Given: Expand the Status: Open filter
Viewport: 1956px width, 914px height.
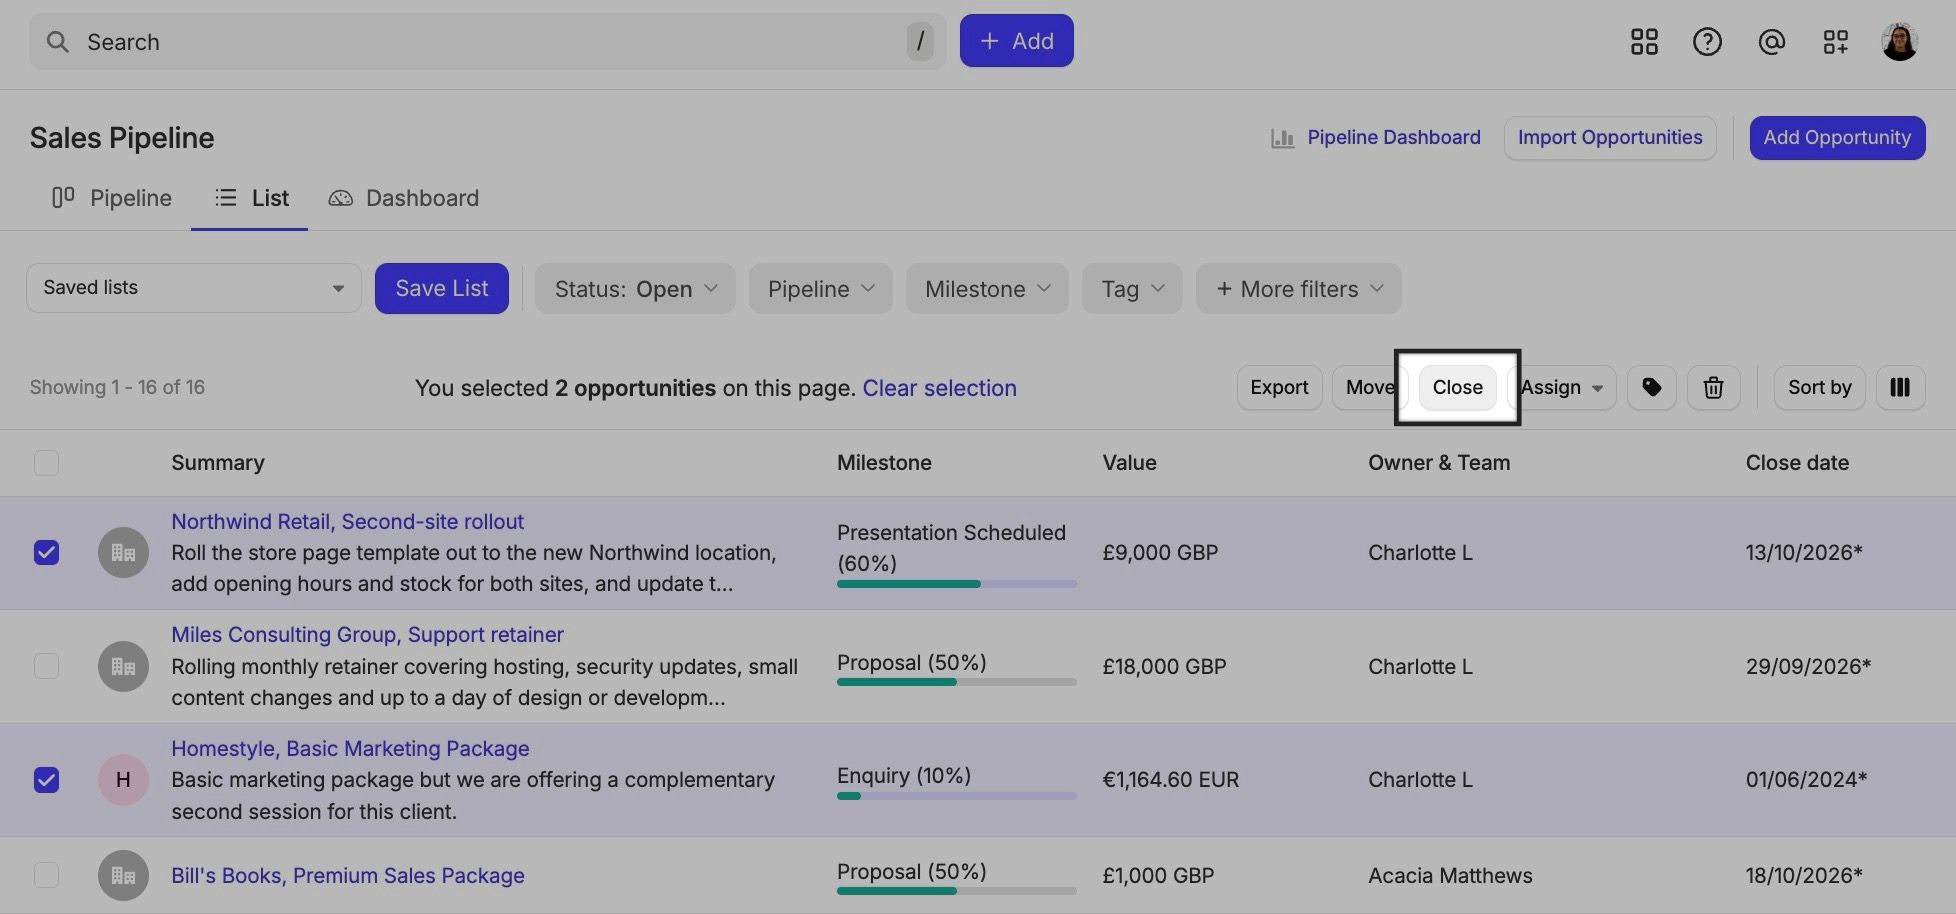Looking at the screenshot, I should (635, 289).
